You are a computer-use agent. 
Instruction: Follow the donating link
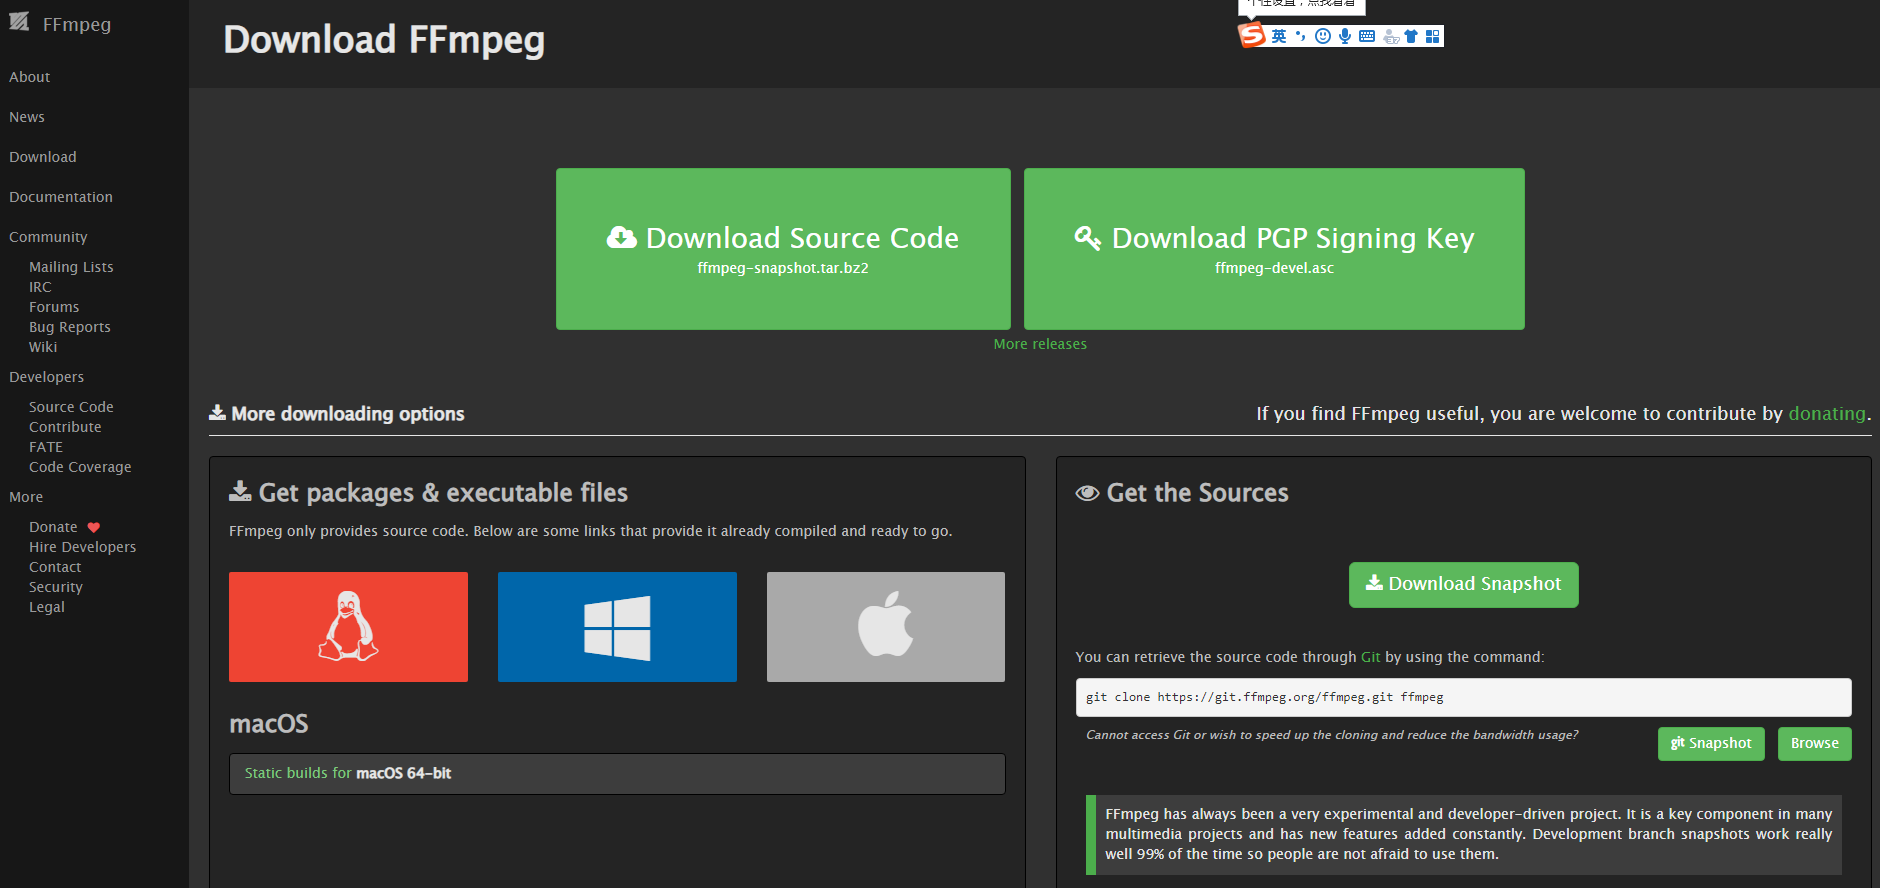pos(1827,413)
